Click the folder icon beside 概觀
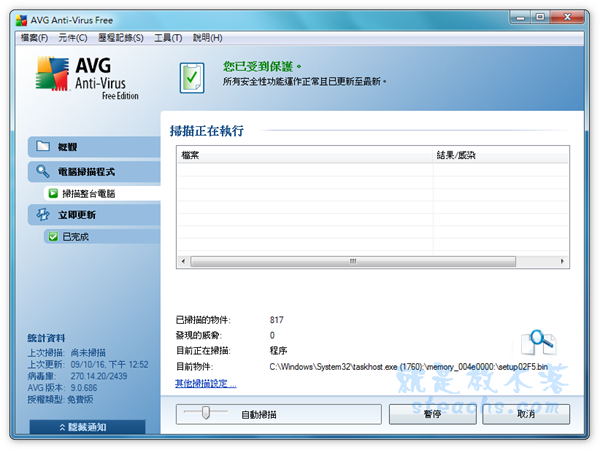The width and height of the screenshot is (600, 450). point(43,146)
